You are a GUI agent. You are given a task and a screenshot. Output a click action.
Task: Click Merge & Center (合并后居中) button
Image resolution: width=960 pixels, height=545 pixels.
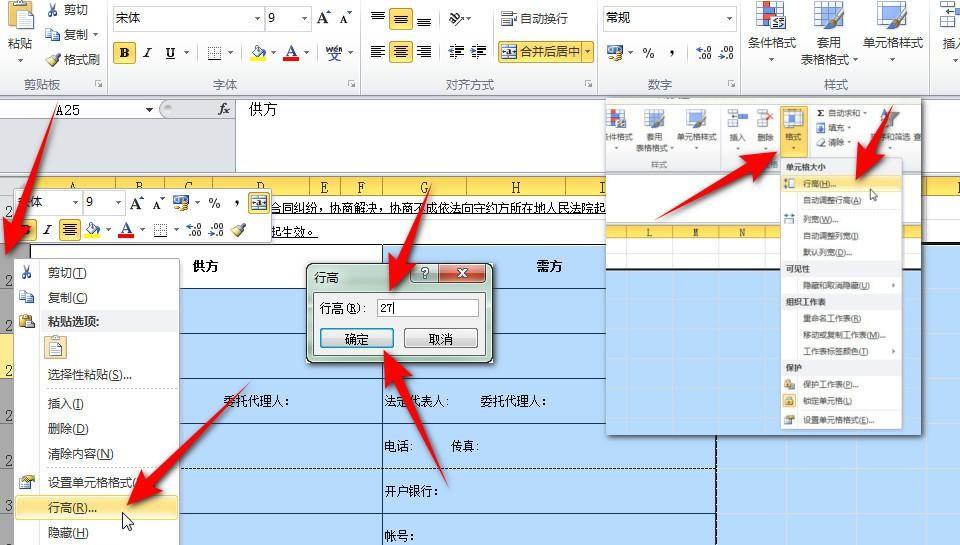click(540, 52)
